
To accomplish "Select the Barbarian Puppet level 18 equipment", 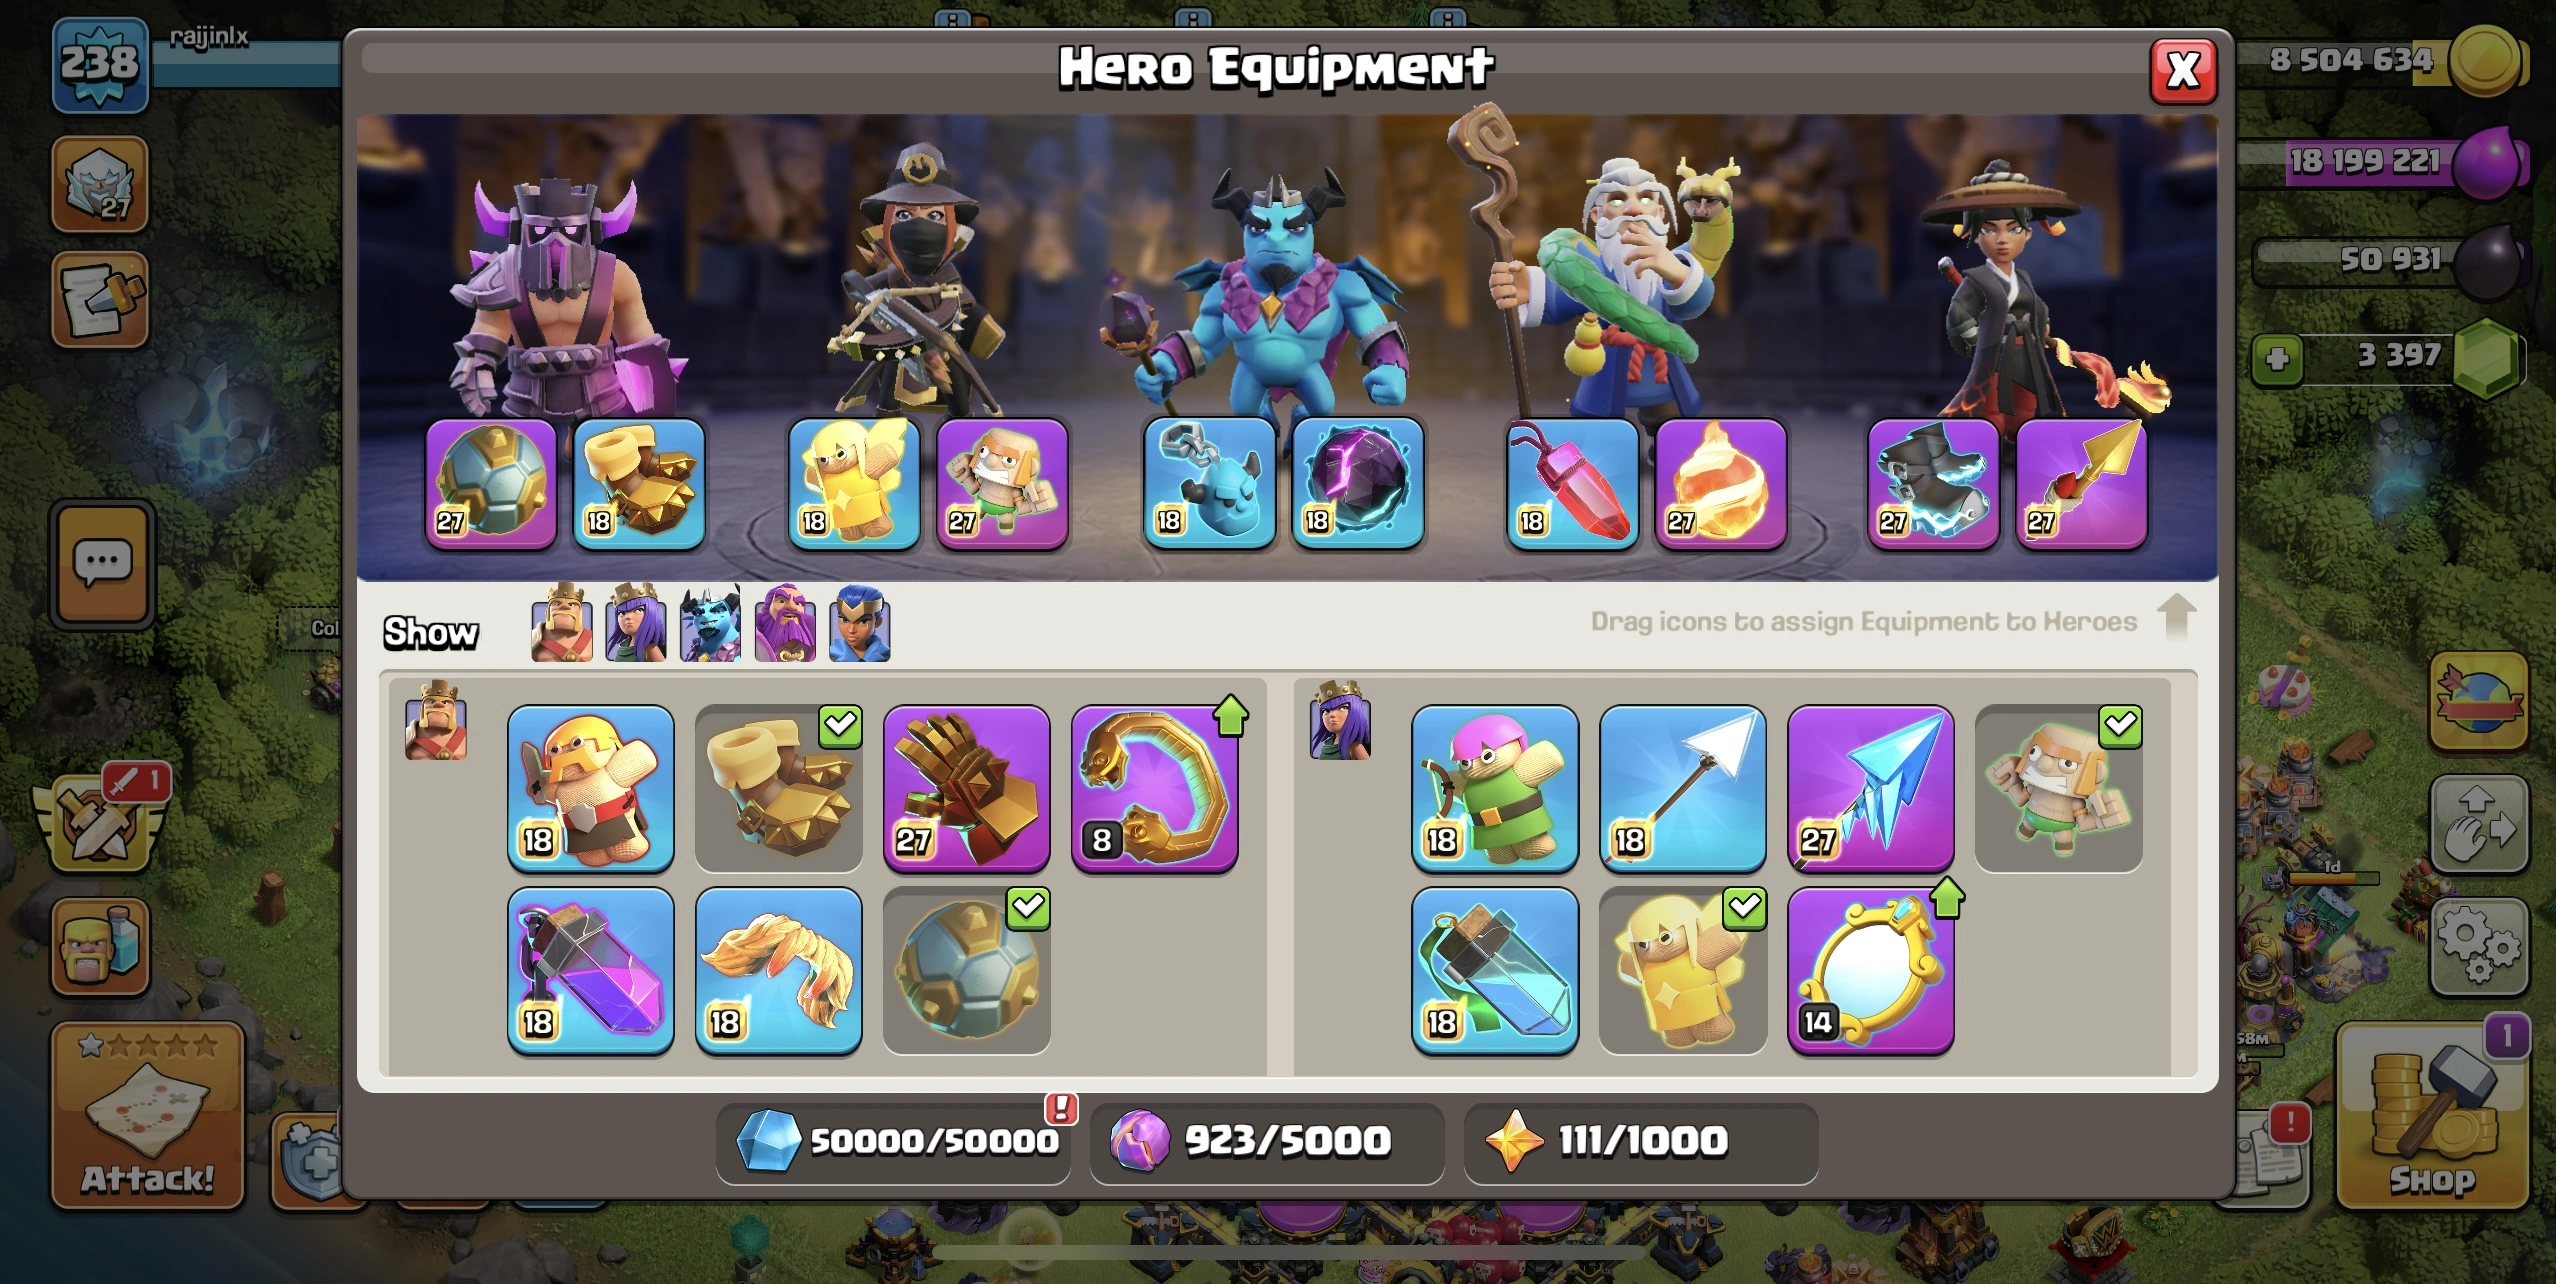I will [x=591, y=789].
